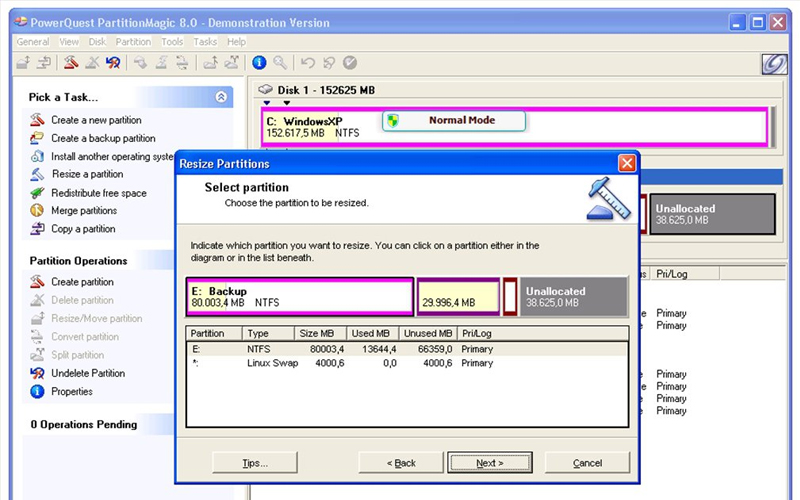800x500 pixels.
Task: Click the icon next to Merge partitions task
Action: 37,210
